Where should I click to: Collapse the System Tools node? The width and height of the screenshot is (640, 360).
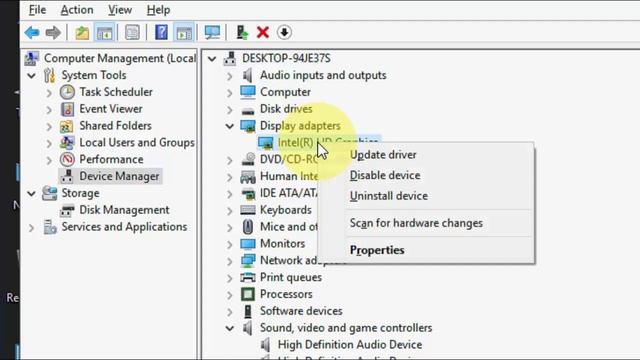(x=32, y=76)
